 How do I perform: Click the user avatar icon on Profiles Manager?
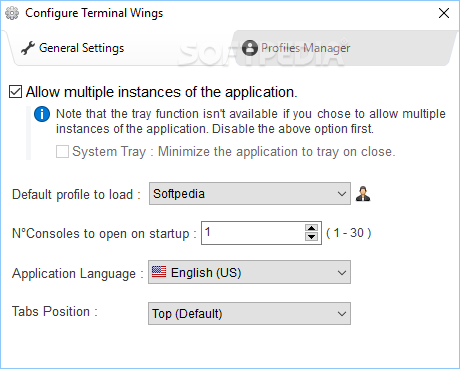pos(250,48)
